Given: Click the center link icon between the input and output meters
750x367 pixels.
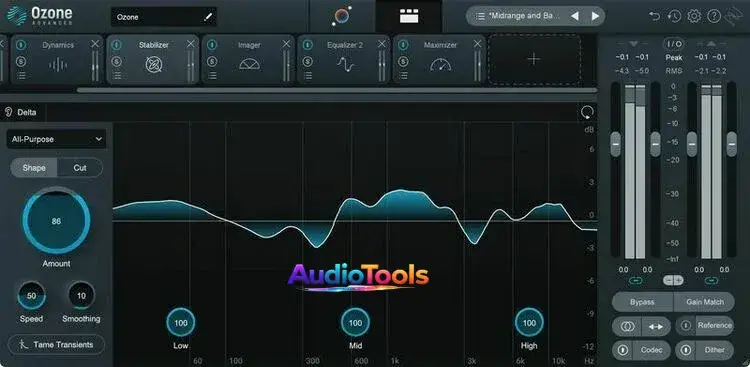Looking at the screenshot, I should [x=673, y=280].
